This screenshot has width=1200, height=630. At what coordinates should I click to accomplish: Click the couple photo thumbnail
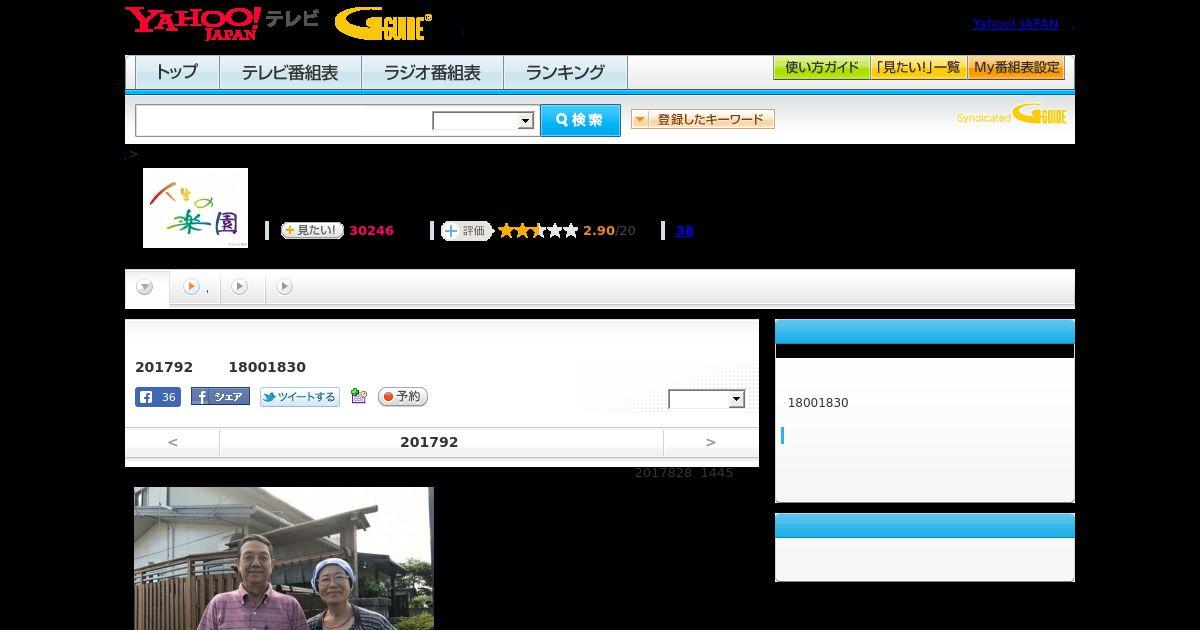click(x=284, y=558)
